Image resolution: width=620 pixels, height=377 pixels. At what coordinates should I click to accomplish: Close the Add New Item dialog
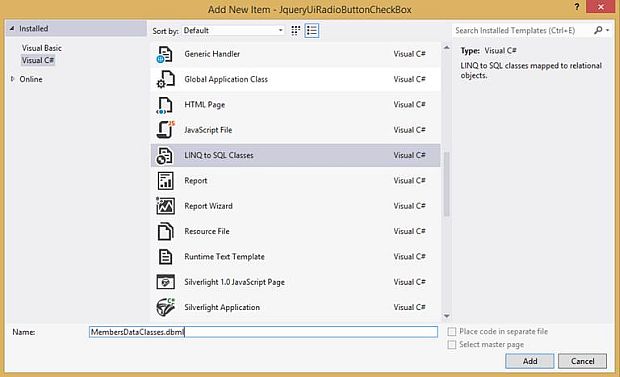point(600,7)
